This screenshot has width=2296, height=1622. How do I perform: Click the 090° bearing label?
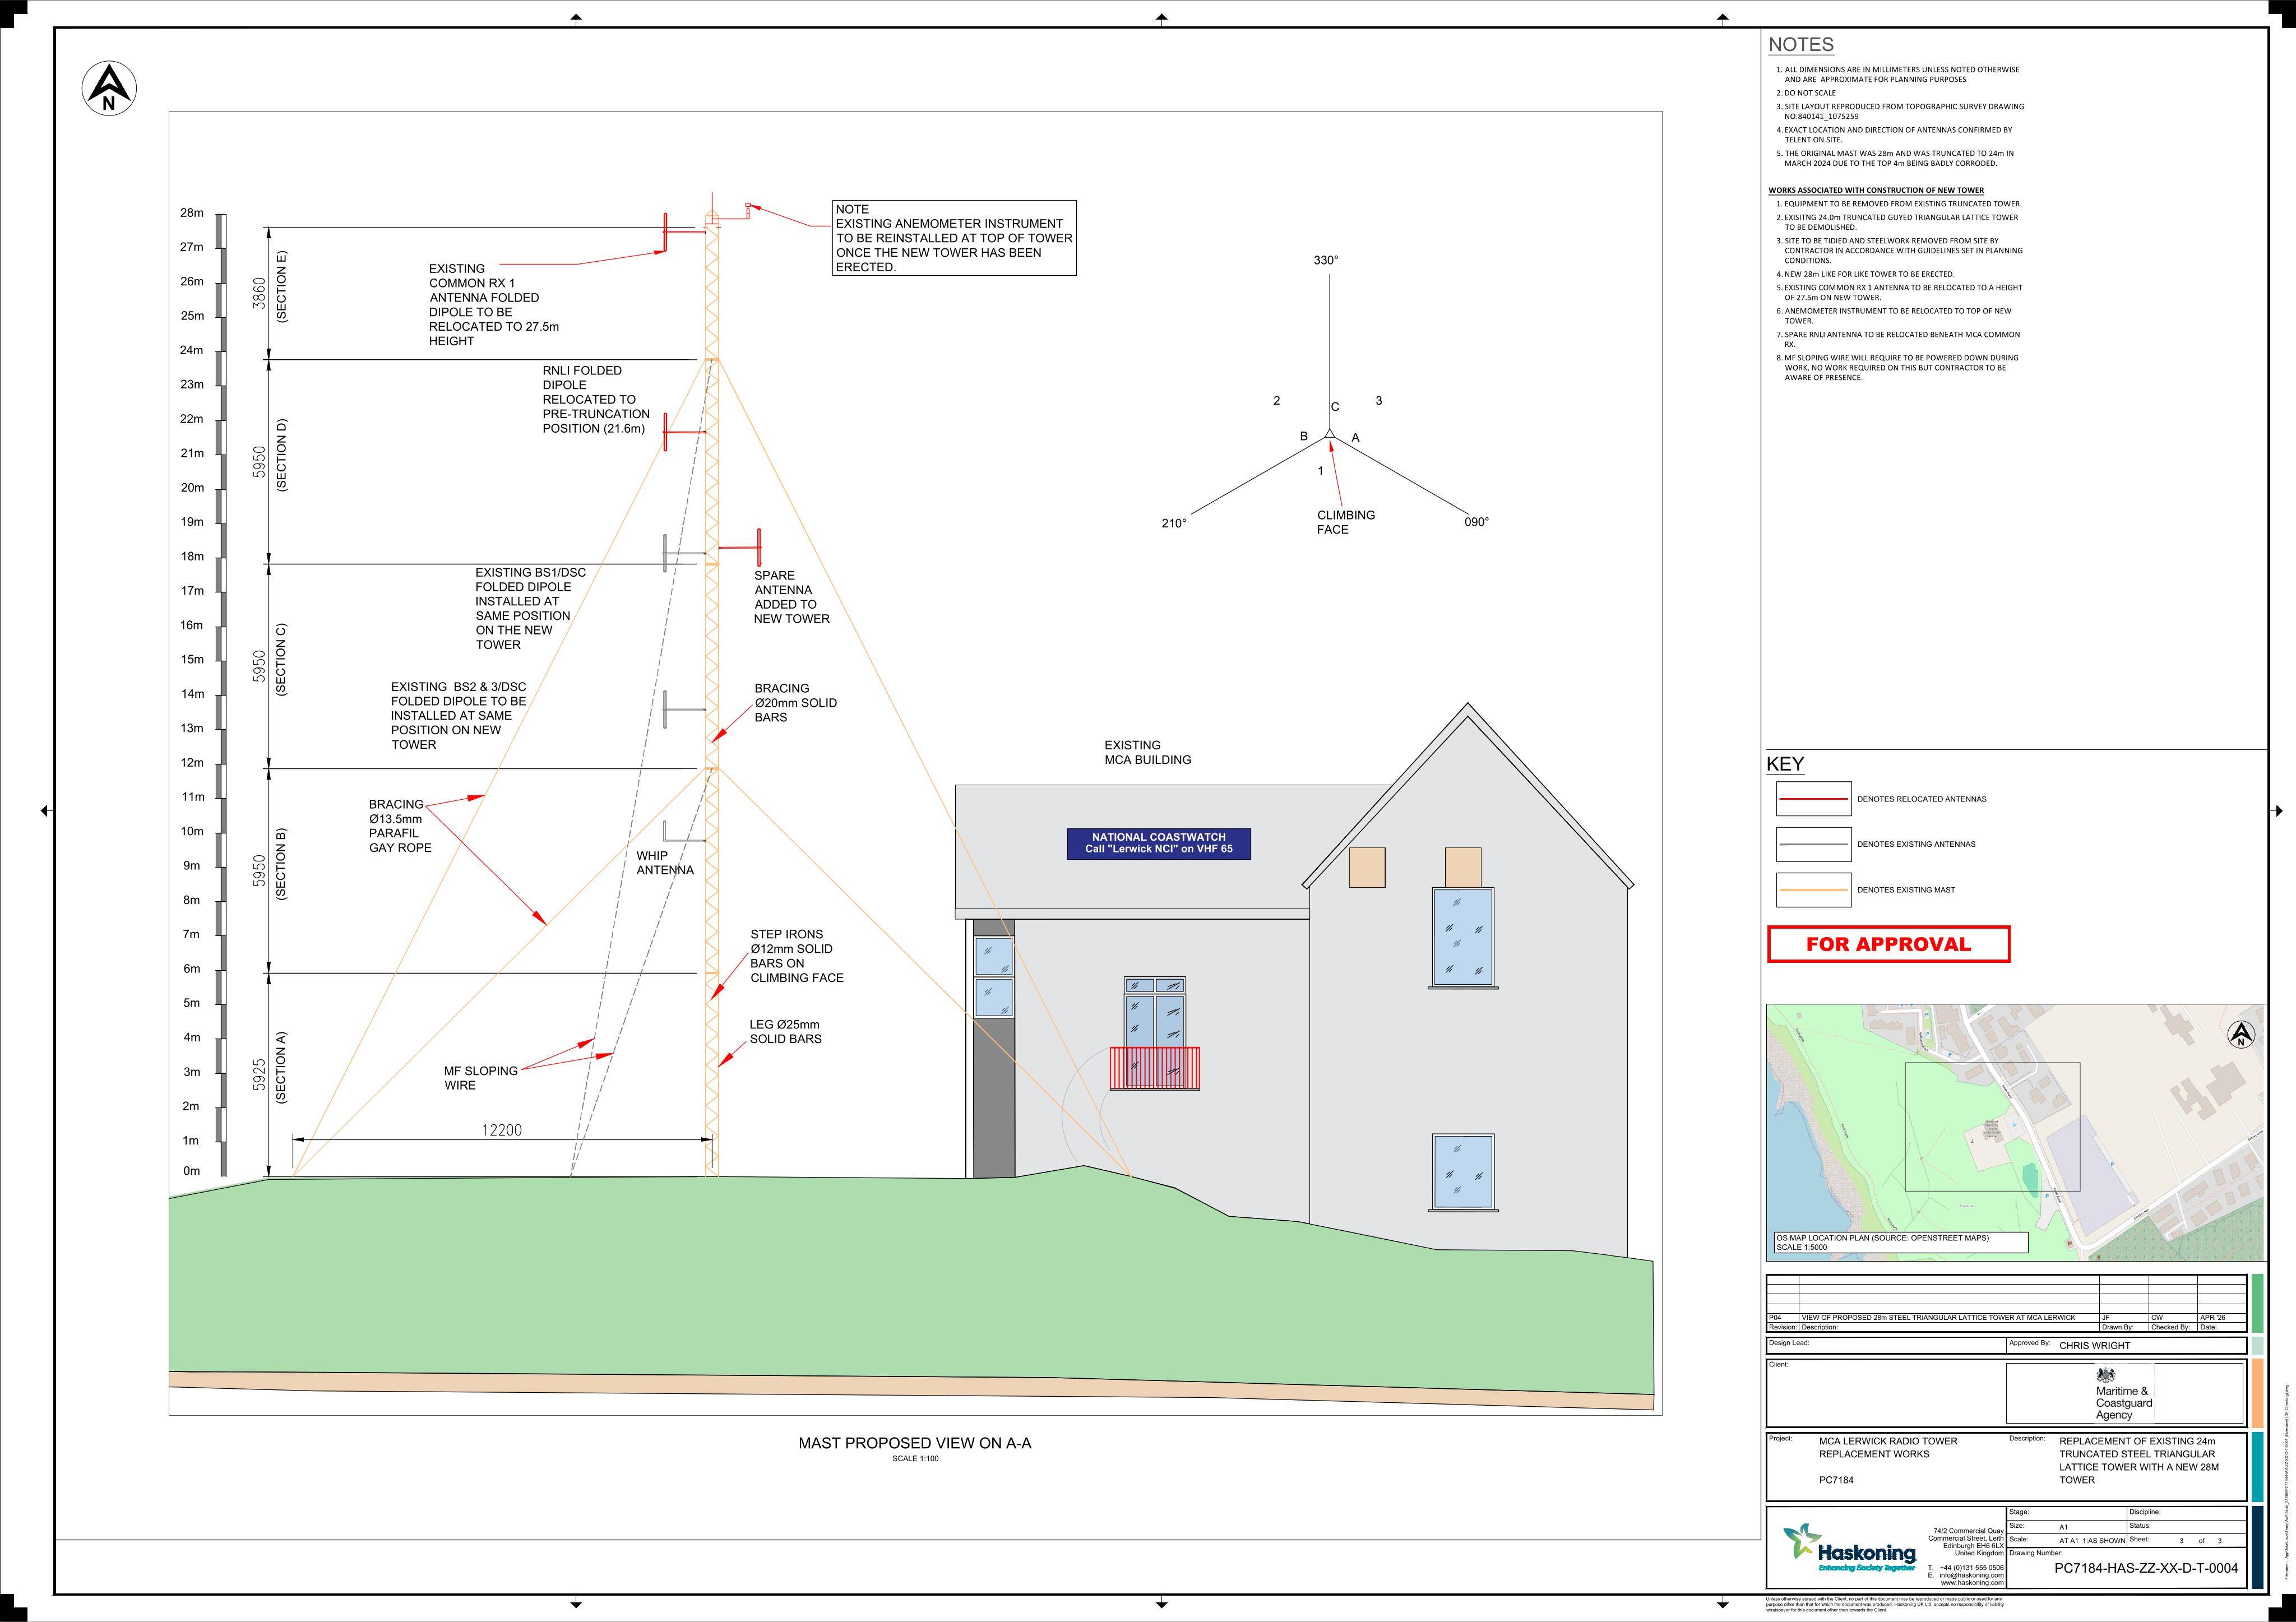pos(1477,522)
